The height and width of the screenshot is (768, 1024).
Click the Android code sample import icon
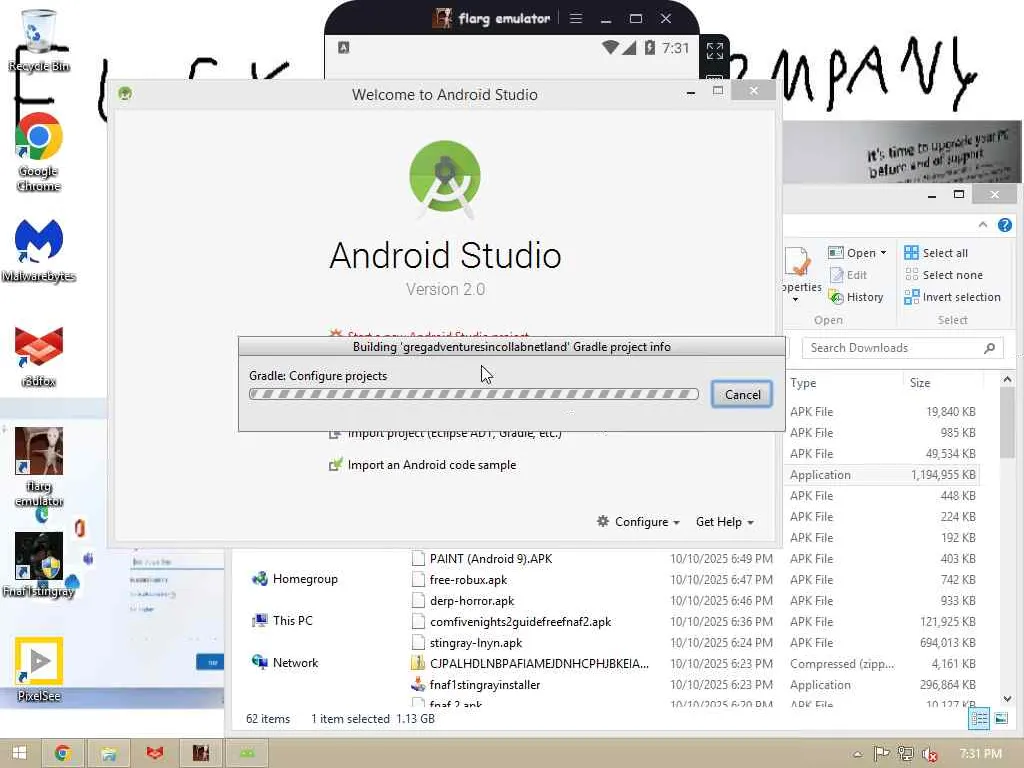tap(335, 465)
